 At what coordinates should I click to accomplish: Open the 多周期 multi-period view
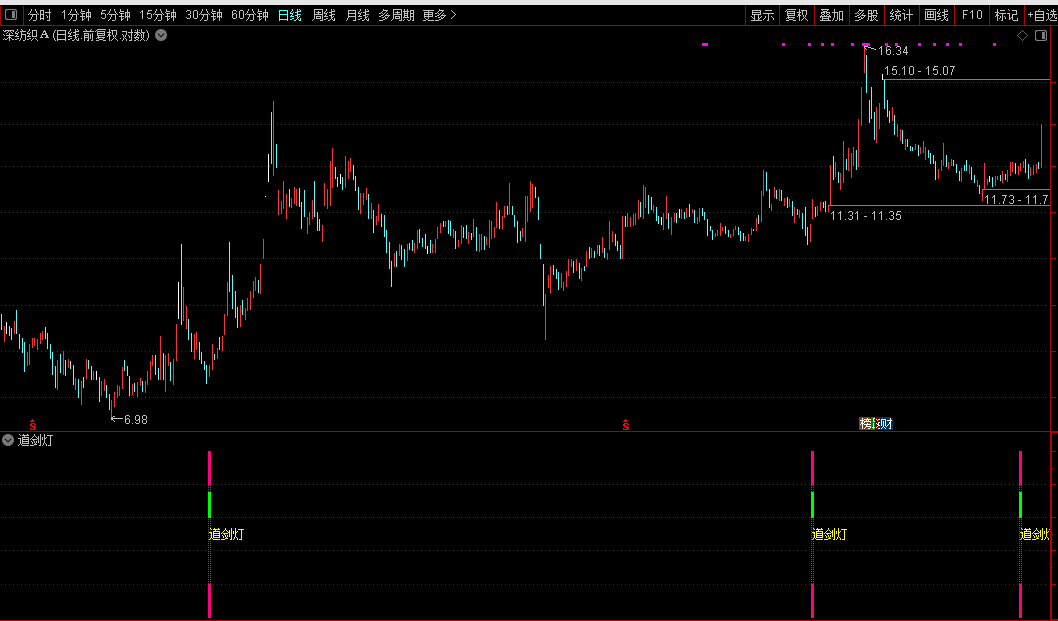396,15
